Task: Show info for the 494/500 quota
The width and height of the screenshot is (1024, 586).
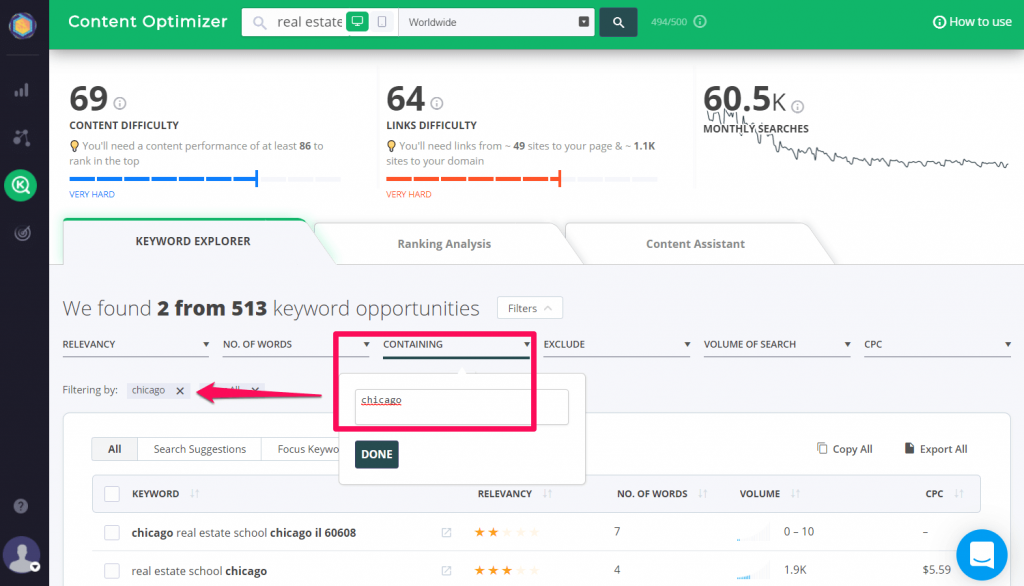Action: pyautogui.click(x=700, y=22)
